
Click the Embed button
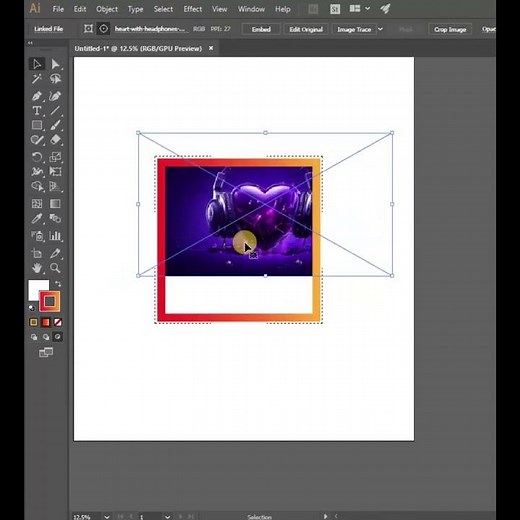point(261,29)
